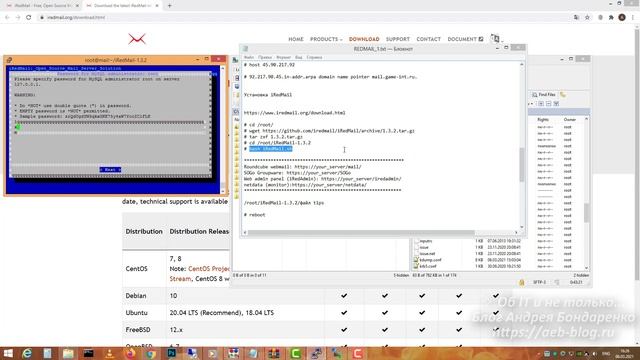Click into the Chrome address bar
Screen dimensions: 640x360
302,18
